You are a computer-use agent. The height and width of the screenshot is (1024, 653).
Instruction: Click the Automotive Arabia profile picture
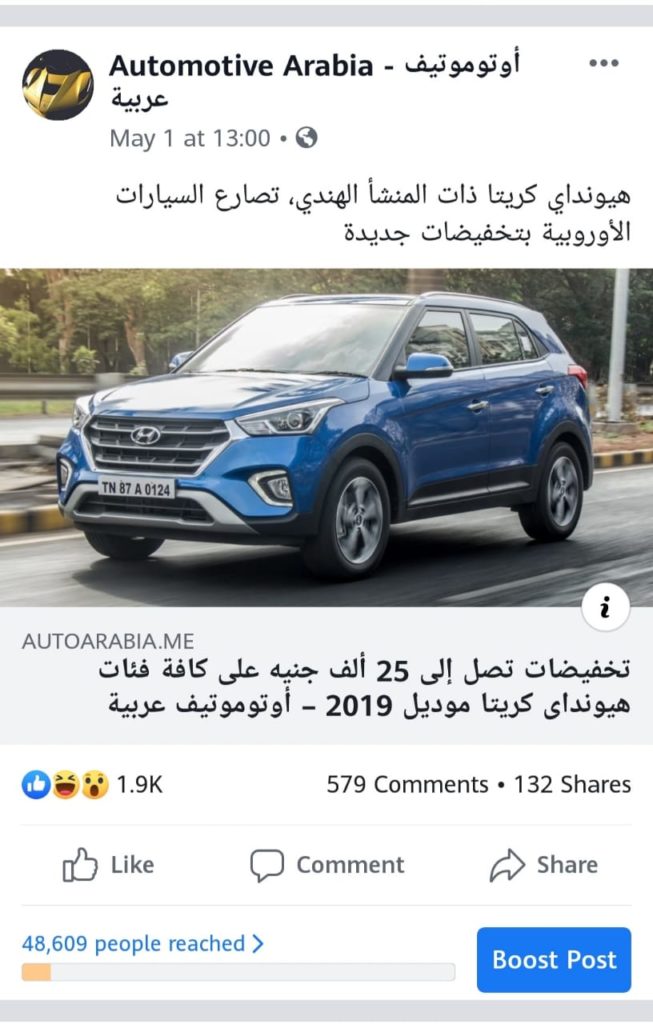pyautogui.click(x=57, y=85)
